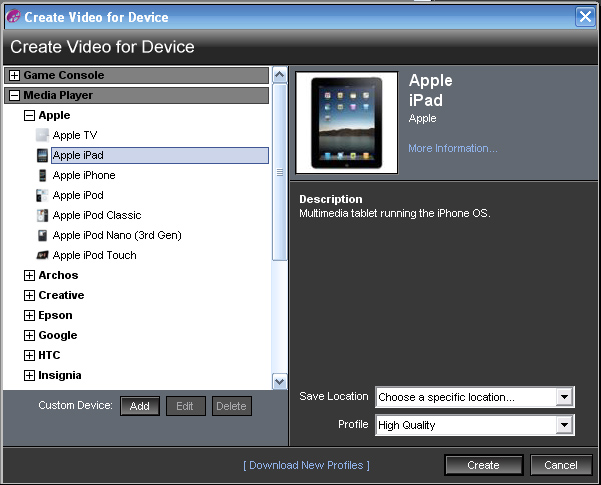Image resolution: width=601 pixels, height=485 pixels.
Task: Click the scroll up arrow of device list
Action: point(279,75)
